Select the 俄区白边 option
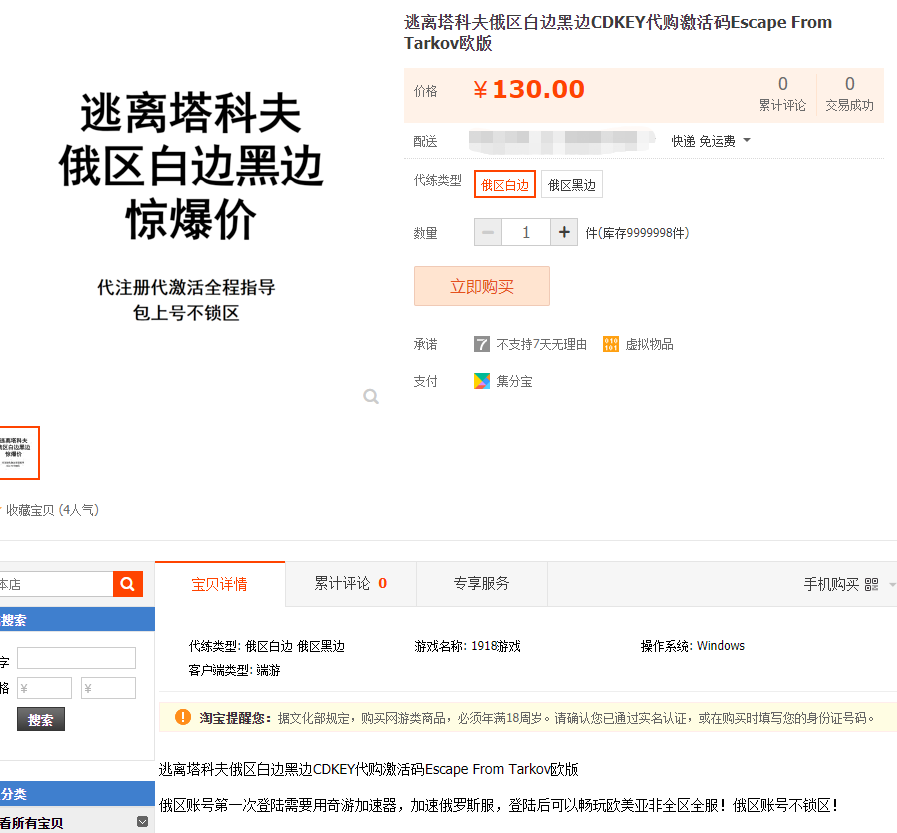Viewport: 897px width, 833px height. 505,184
